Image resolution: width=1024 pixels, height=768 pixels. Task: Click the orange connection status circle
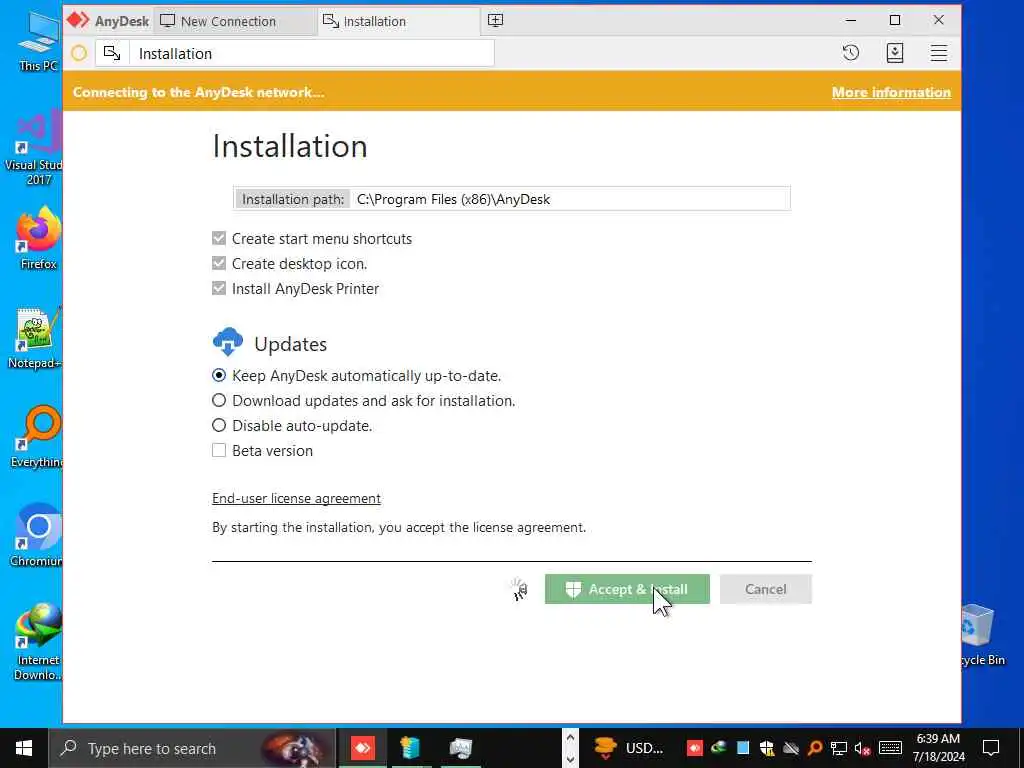79,53
